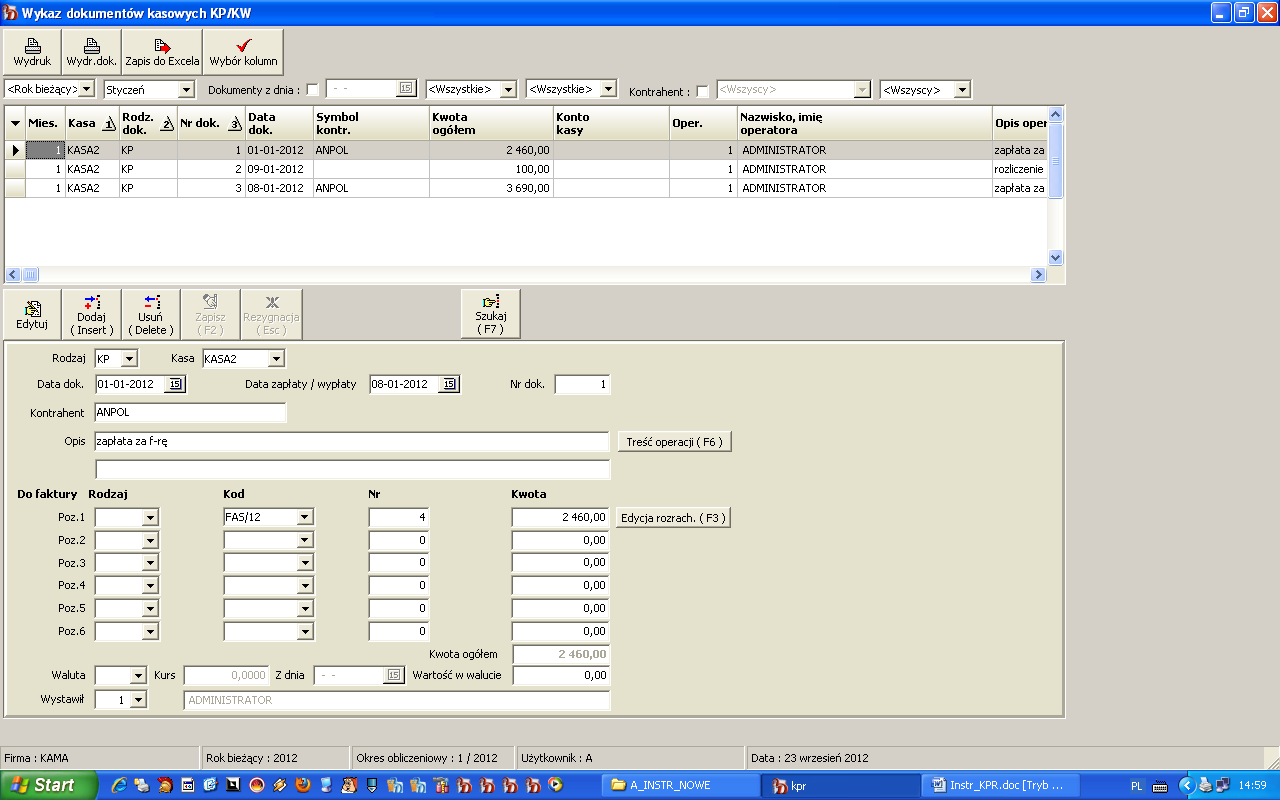Click grid corner triangle before Mies. header
Screen dimensions: 1280x800
(15, 124)
